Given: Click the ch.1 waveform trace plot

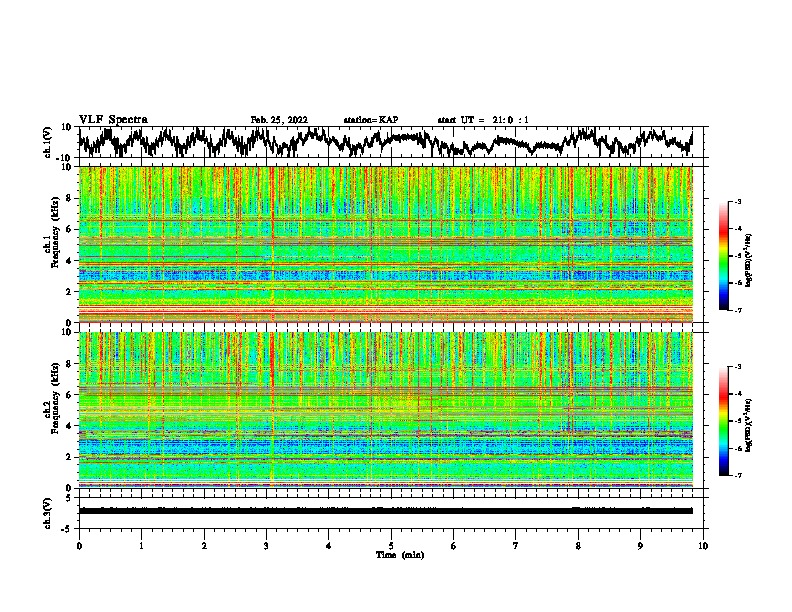Looking at the screenshot, I should 386,142.
